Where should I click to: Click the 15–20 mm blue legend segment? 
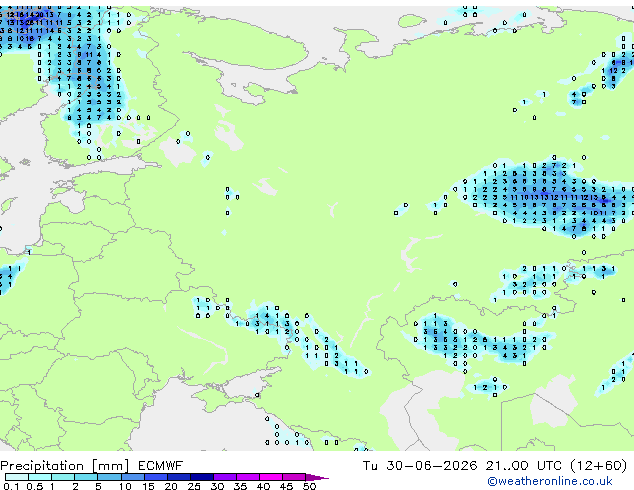point(156,477)
